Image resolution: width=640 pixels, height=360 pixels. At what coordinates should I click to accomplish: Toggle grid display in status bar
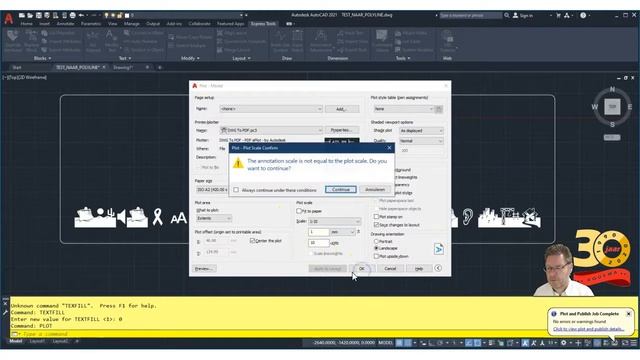click(400, 343)
